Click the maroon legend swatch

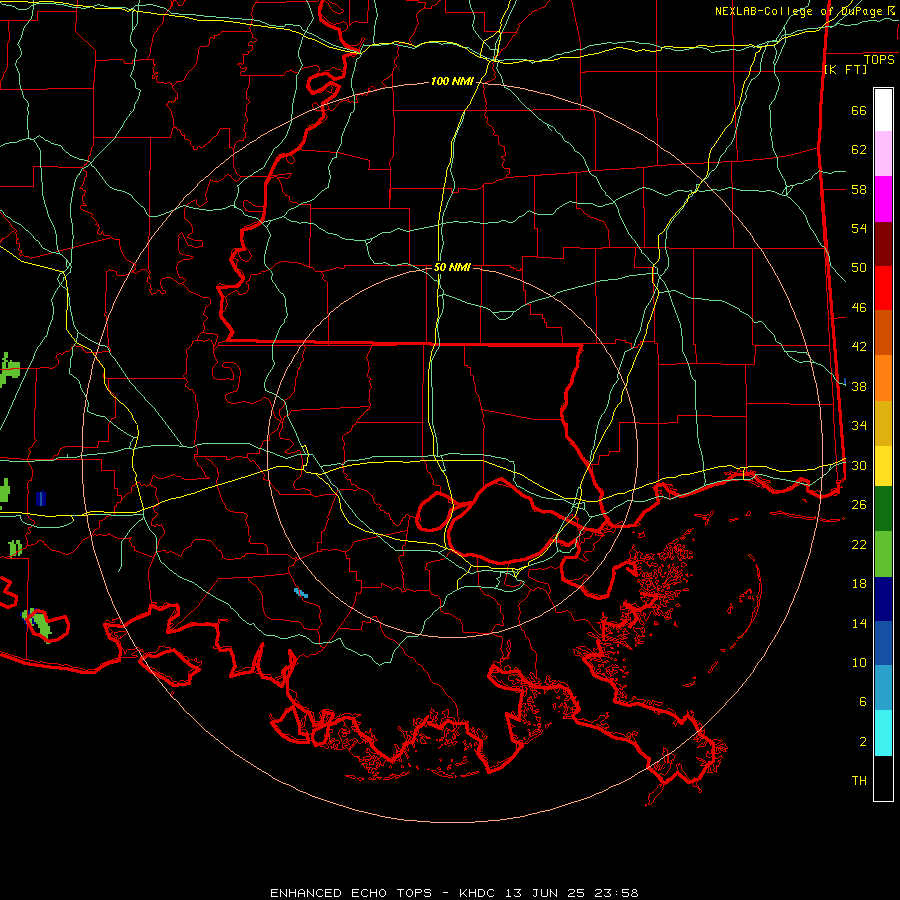tap(883, 245)
